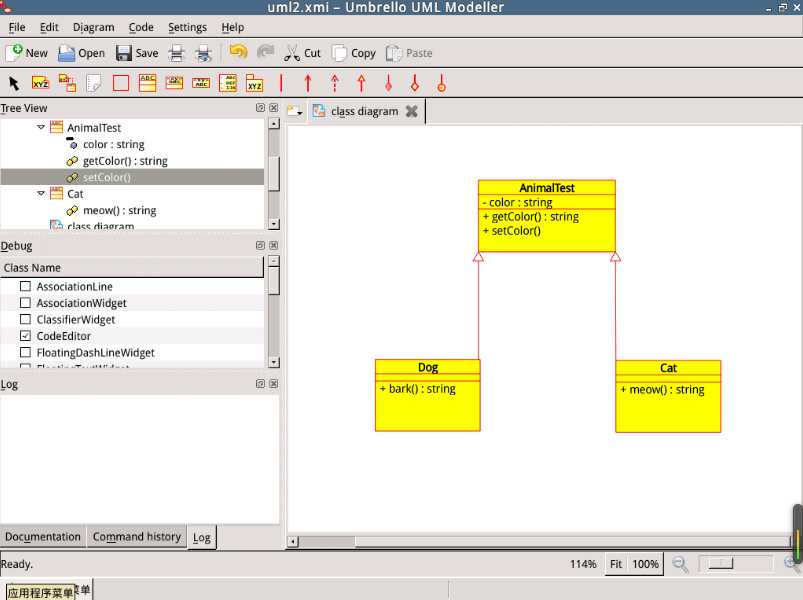Select the Enum tool icon
The image size is (803, 600).
click(228, 83)
